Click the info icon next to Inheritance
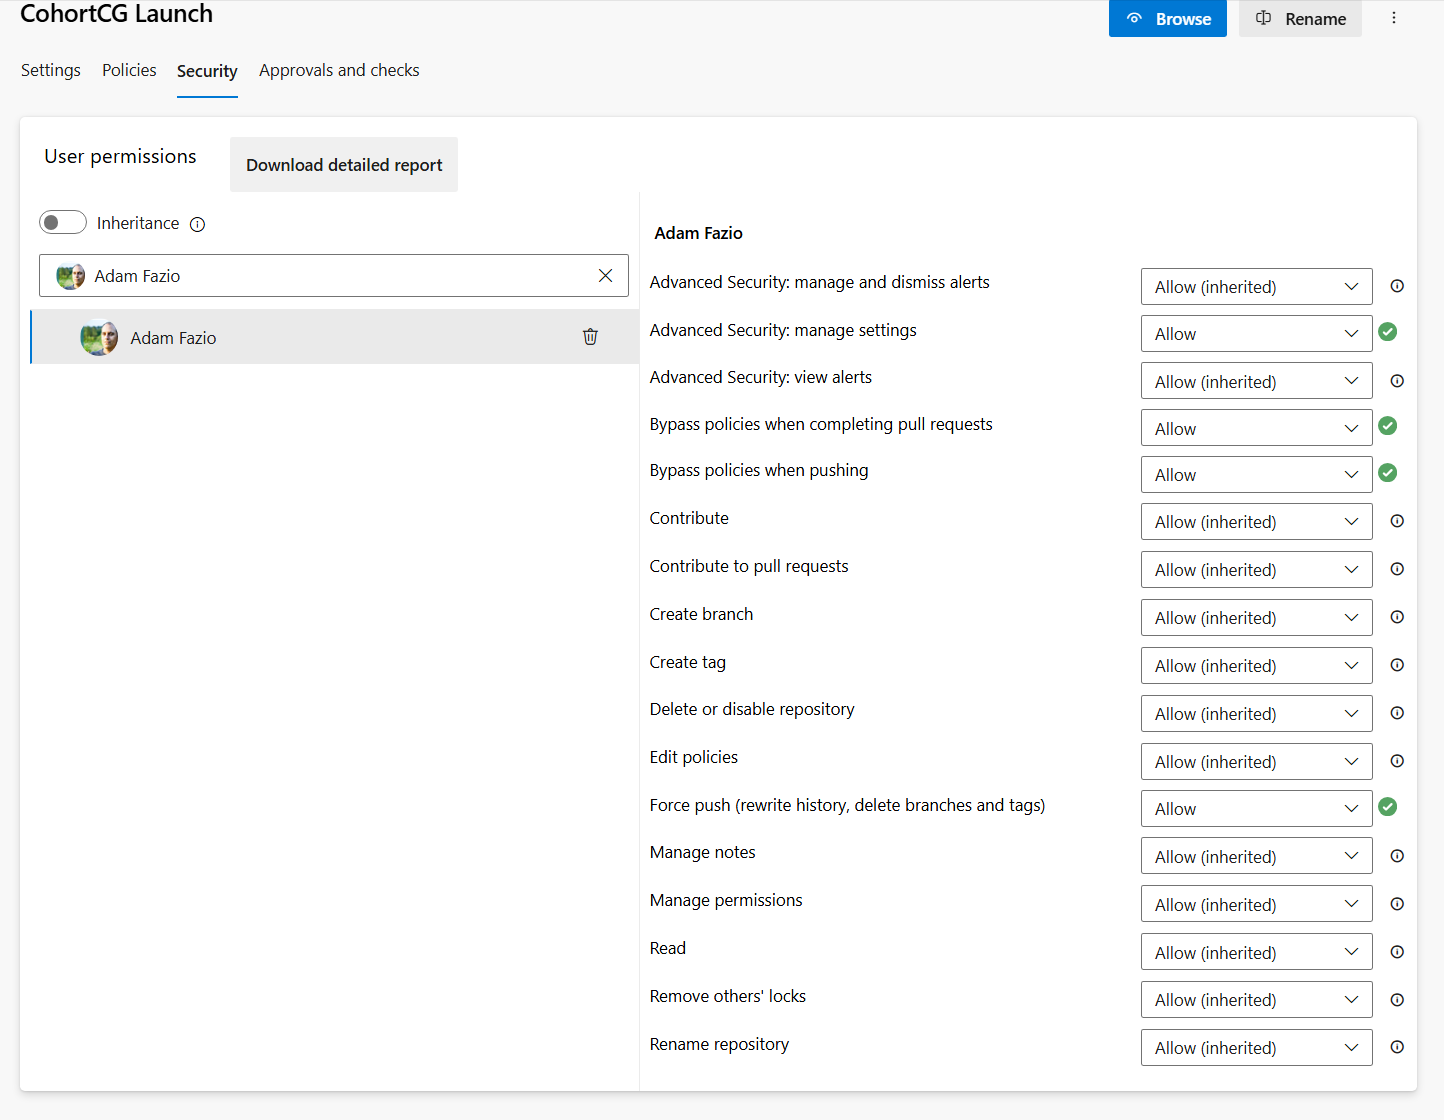Viewport: 1444px width, 1120px height. click(198, 224)
